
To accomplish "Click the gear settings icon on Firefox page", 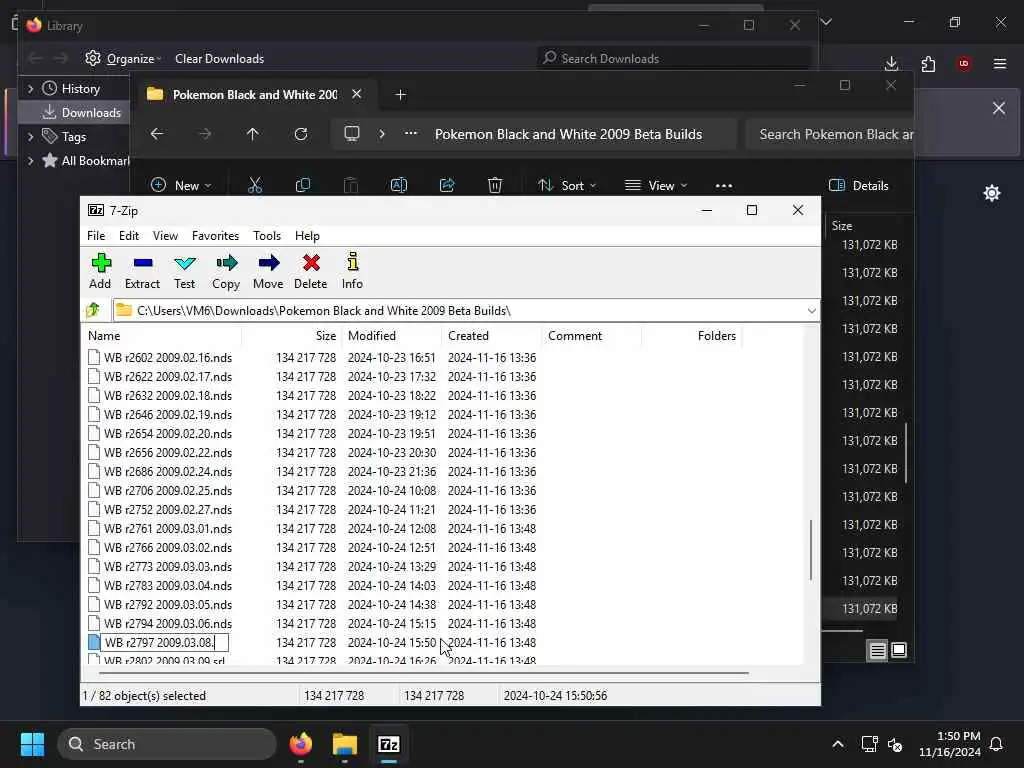I will 992,193.
